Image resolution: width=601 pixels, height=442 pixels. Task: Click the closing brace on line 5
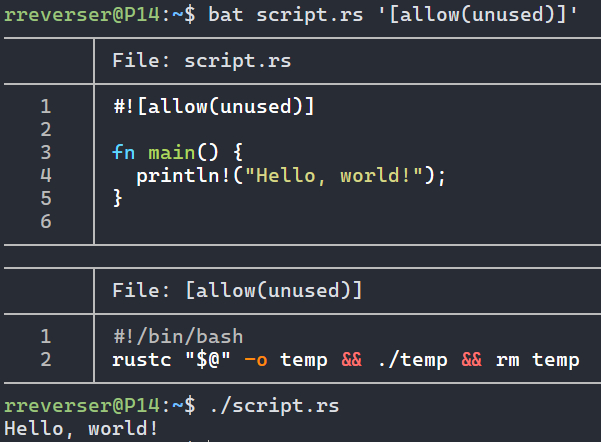[x=118, y=198]
